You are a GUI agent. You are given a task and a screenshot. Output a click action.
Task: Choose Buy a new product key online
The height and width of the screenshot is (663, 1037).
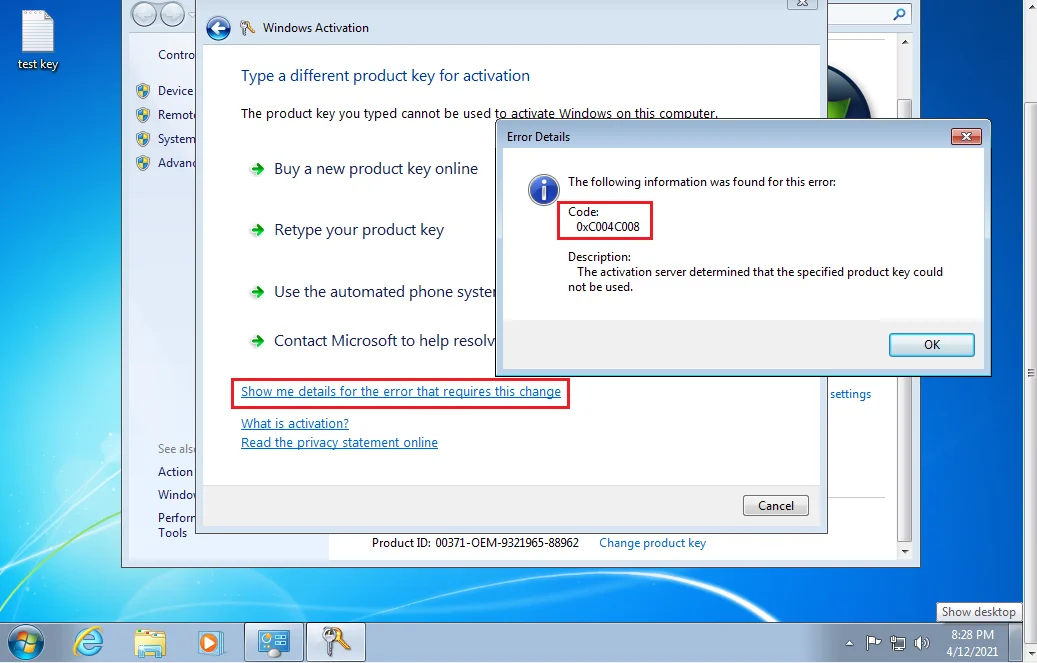[x=375, y=168]
